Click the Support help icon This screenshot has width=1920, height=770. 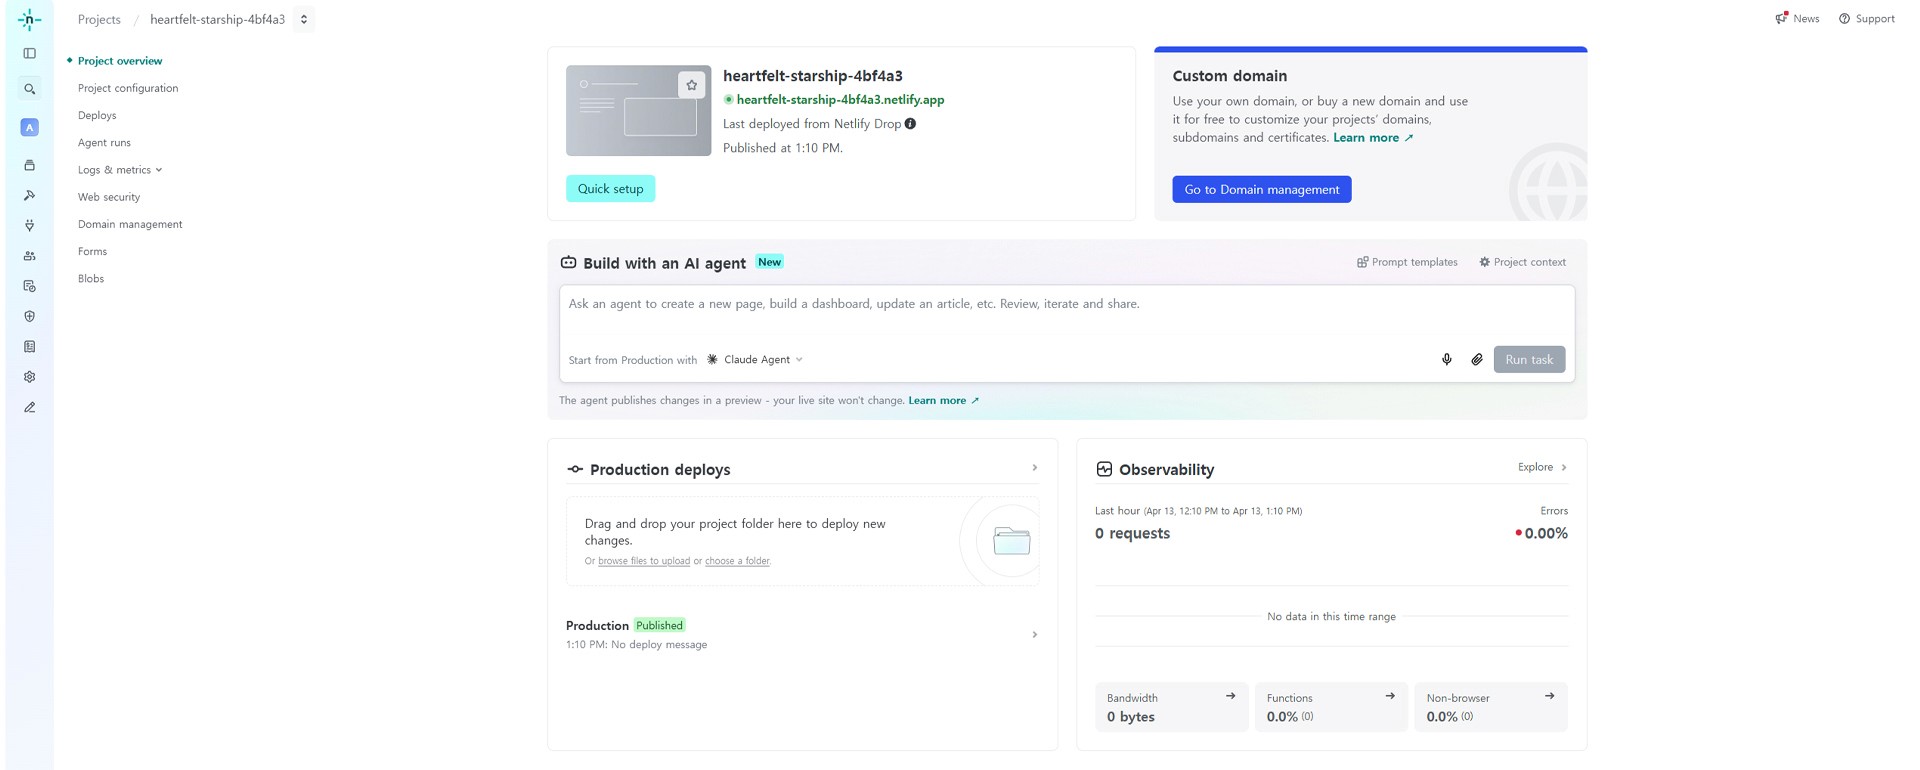tap(1844, 19)
